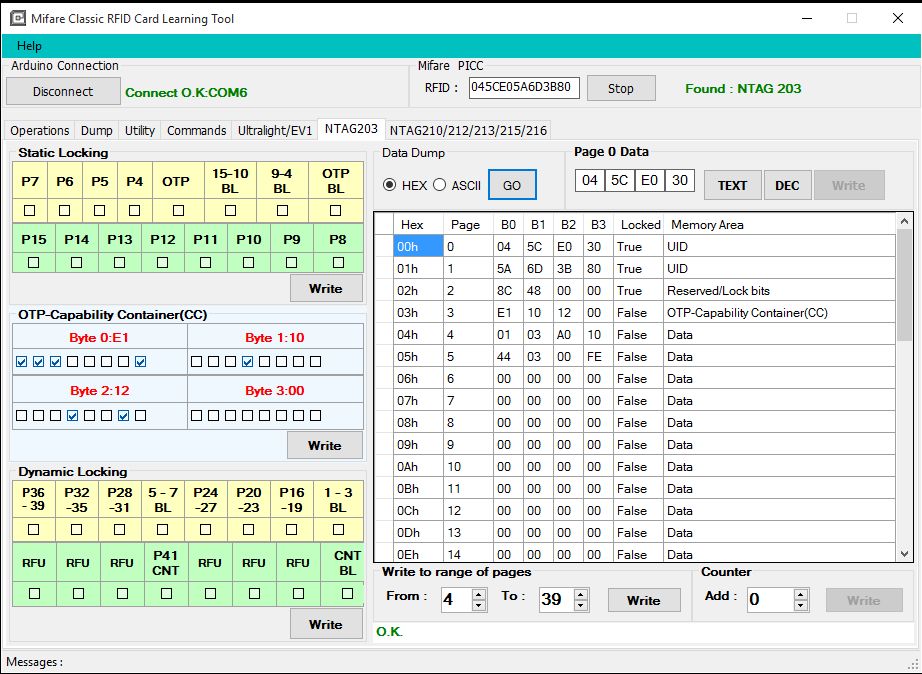Click Write button under Static Locking
Viewport: 922px width, 674px height.
326,289
